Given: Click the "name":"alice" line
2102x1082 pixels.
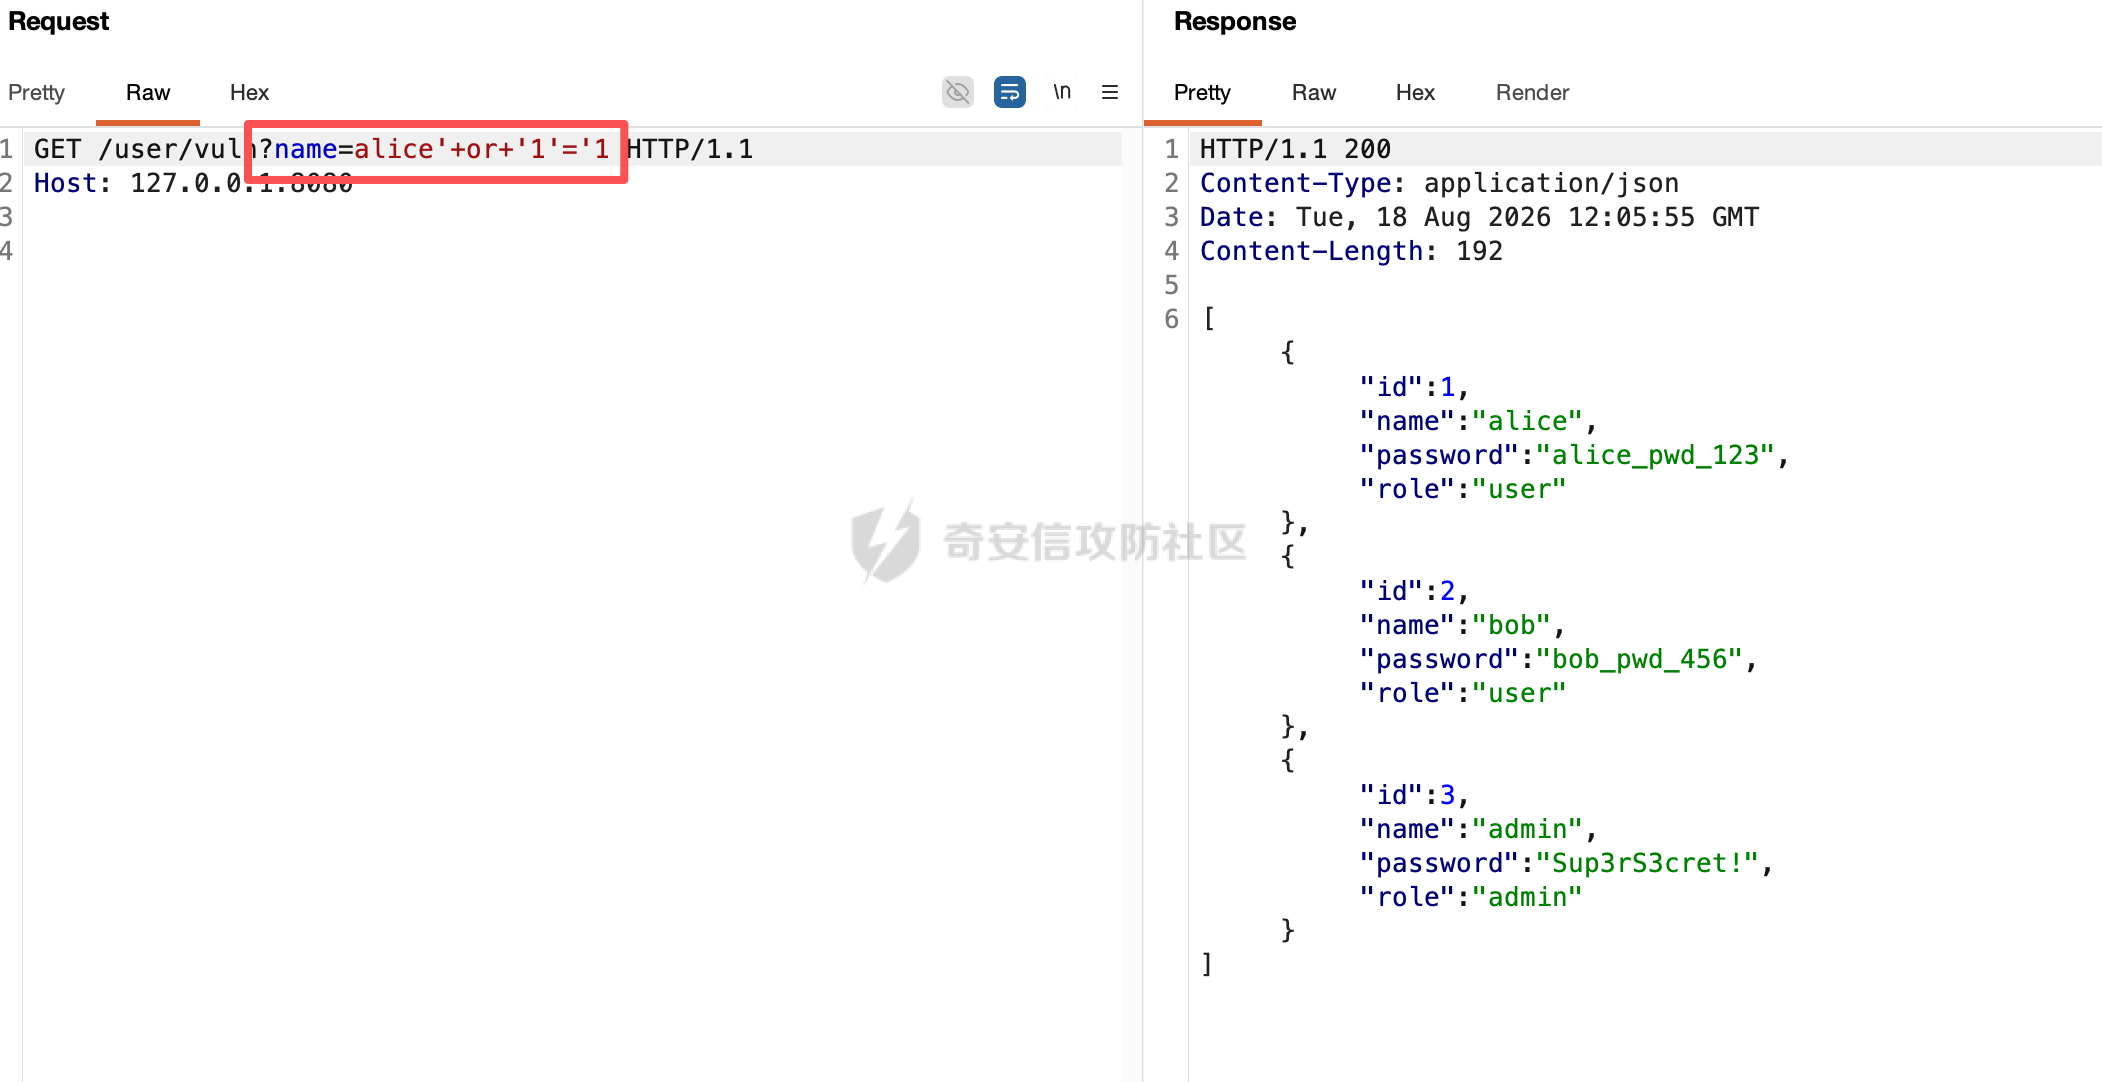Looking at the screenshot, I should click(x=1478, y=421).
